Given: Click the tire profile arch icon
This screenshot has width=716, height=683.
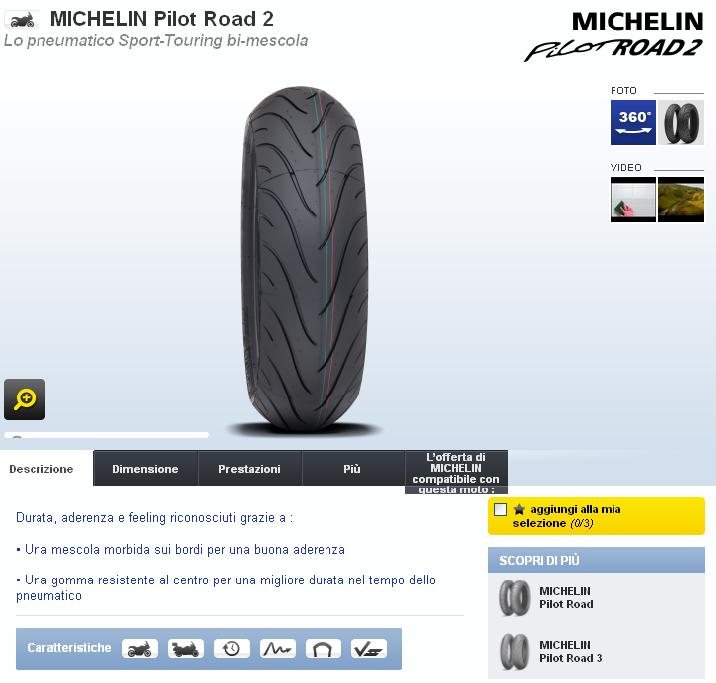Looking at the screenshot, I should (x=323, y=649).
